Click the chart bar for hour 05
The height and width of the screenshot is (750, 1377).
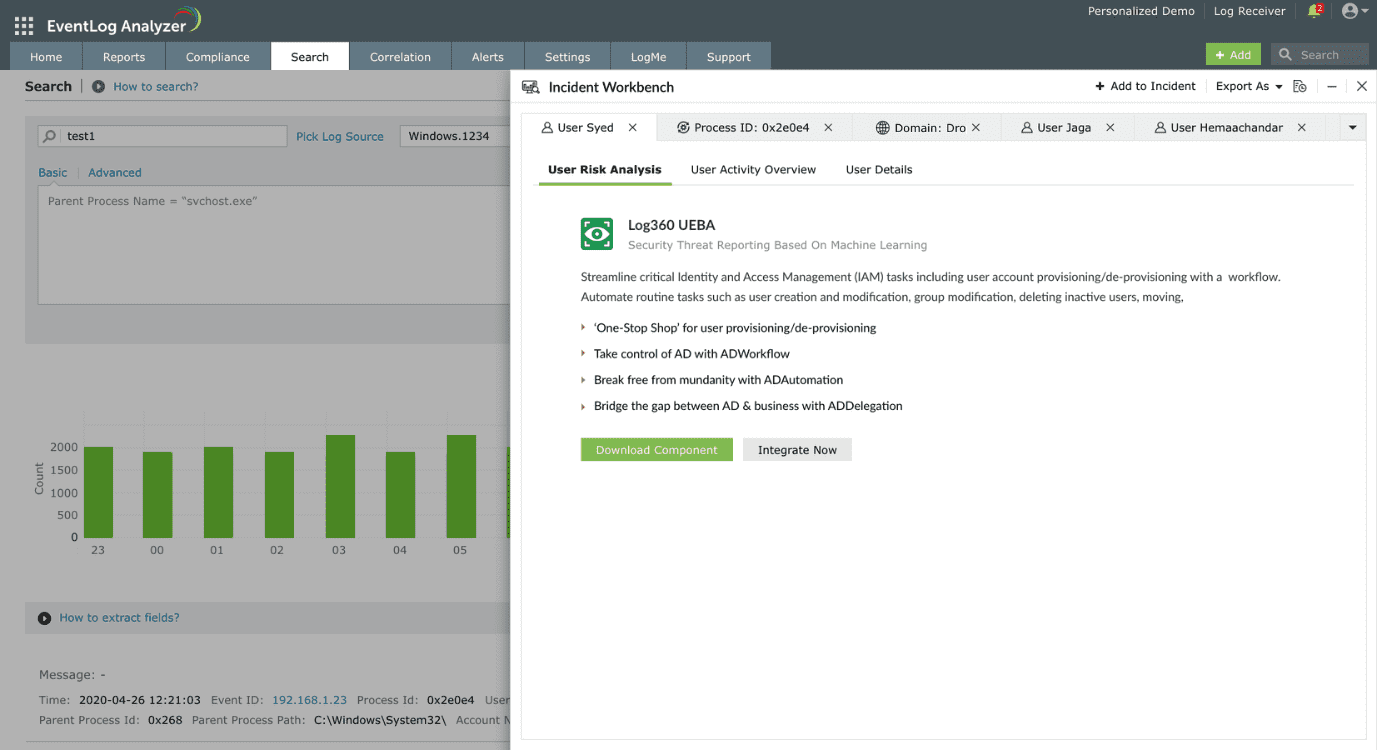click(461, 486)
